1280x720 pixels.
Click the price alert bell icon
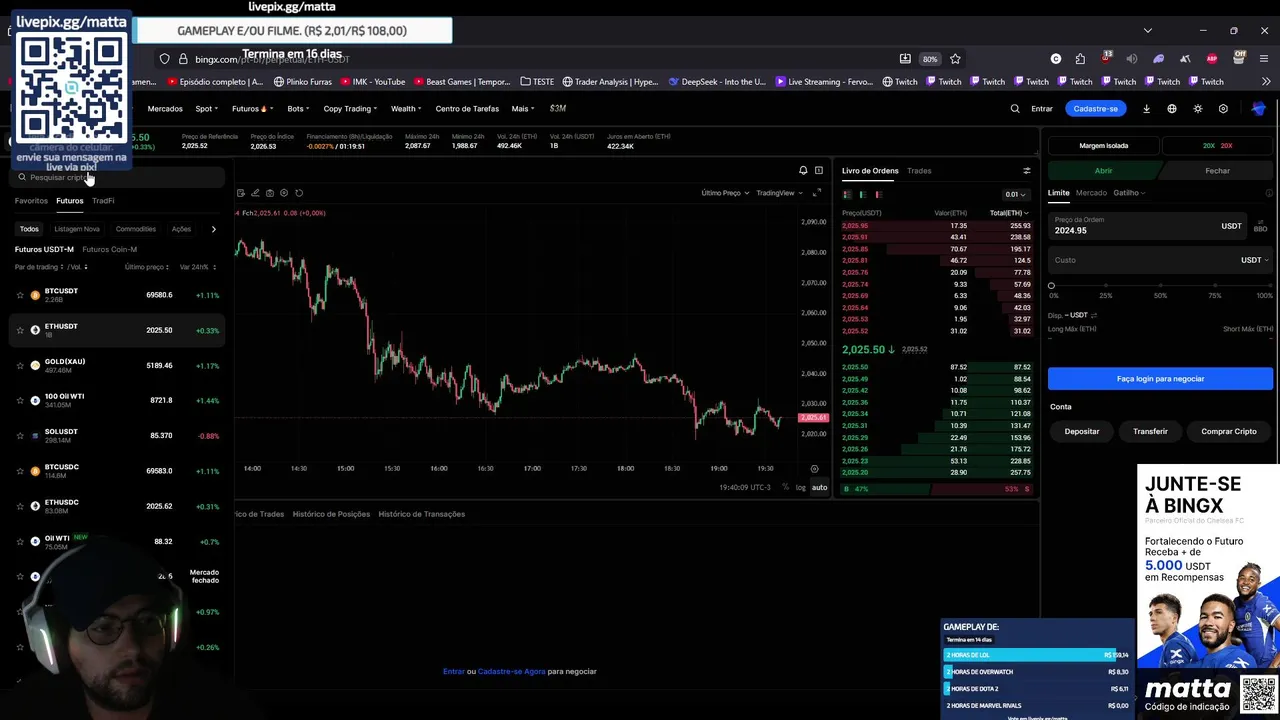(803, 171)
